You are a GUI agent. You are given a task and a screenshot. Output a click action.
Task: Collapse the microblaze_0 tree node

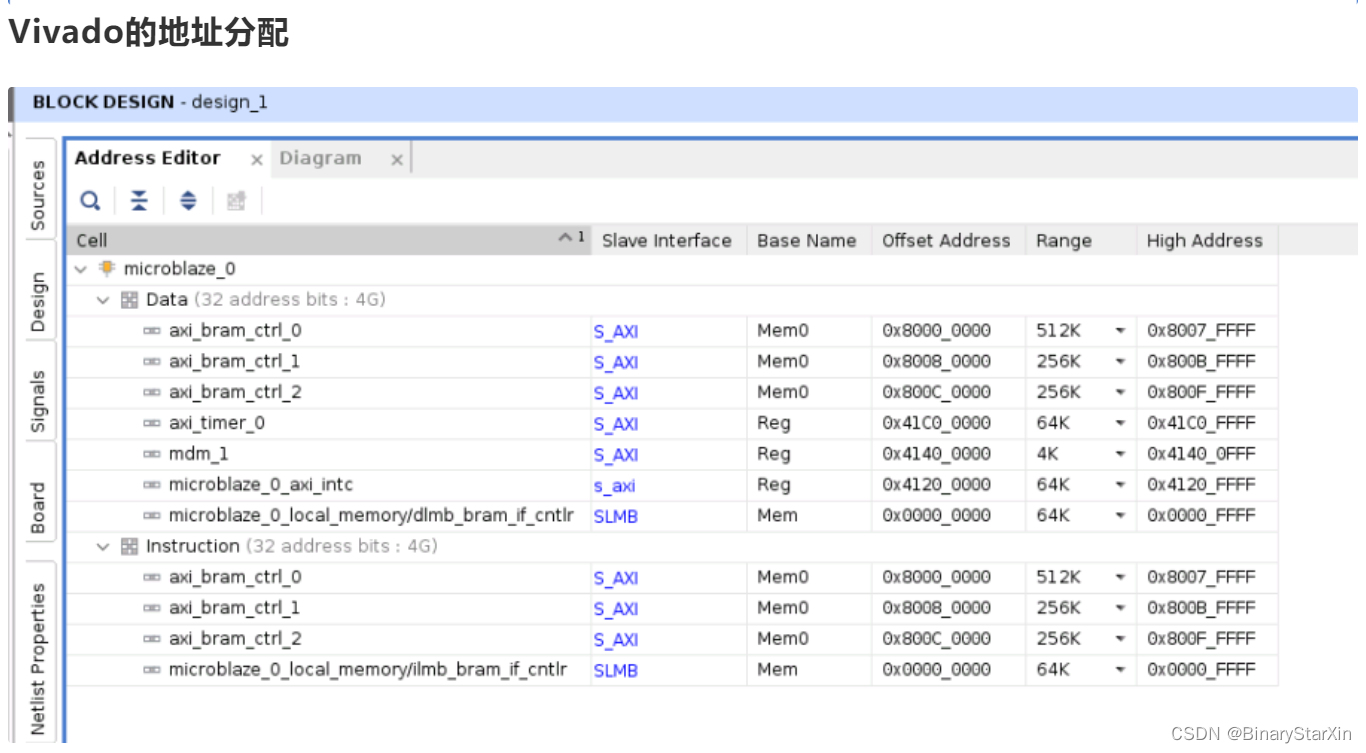point(81,269)
